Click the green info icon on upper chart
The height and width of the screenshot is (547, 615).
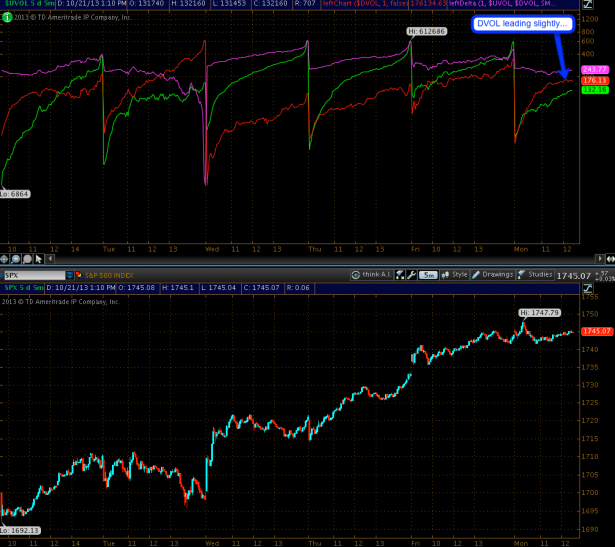pyautogui.click(x=7, y=17)
